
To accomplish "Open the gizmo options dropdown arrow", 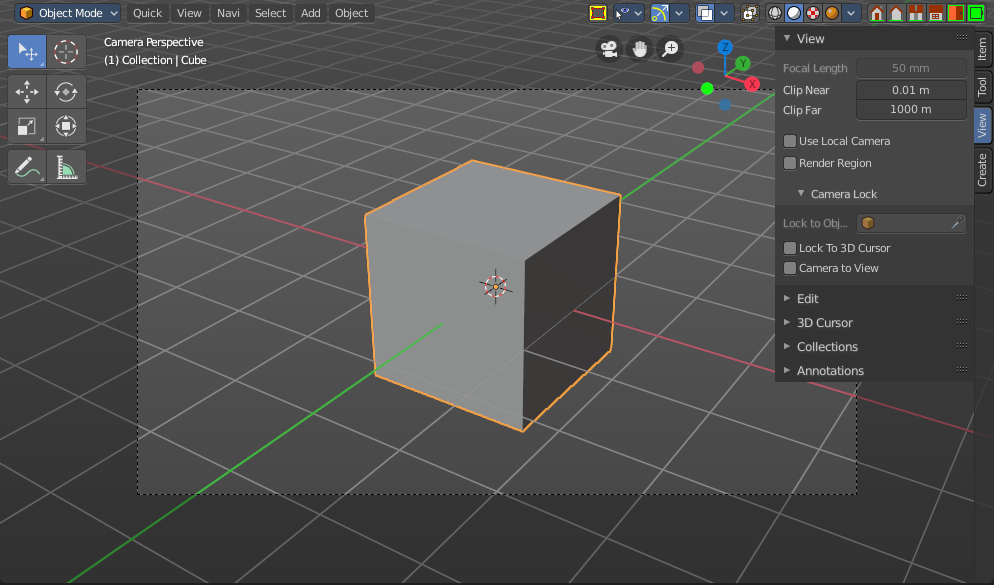I will [680, 13].
